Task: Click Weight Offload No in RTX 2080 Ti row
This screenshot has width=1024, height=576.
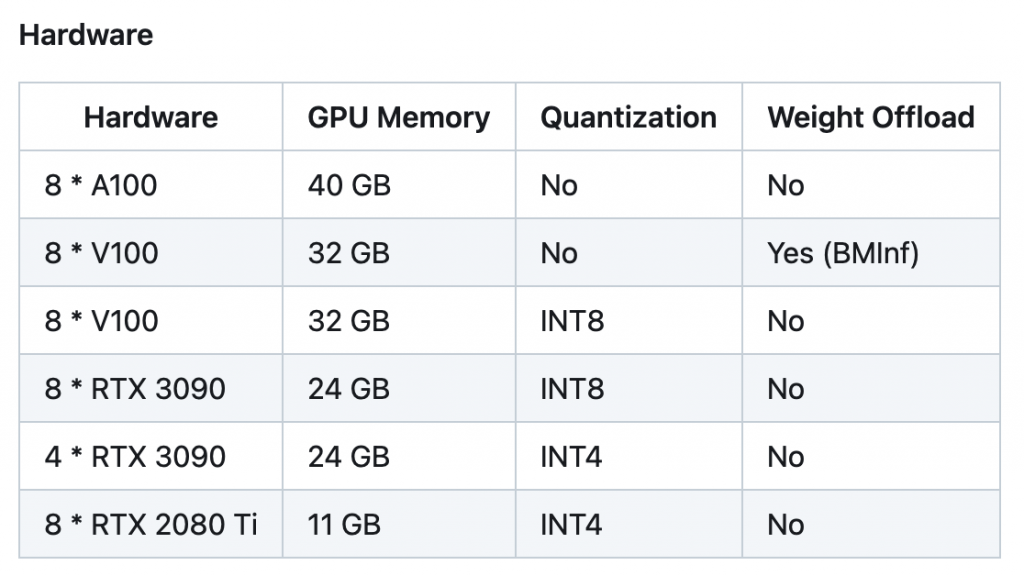Action: 786,525
